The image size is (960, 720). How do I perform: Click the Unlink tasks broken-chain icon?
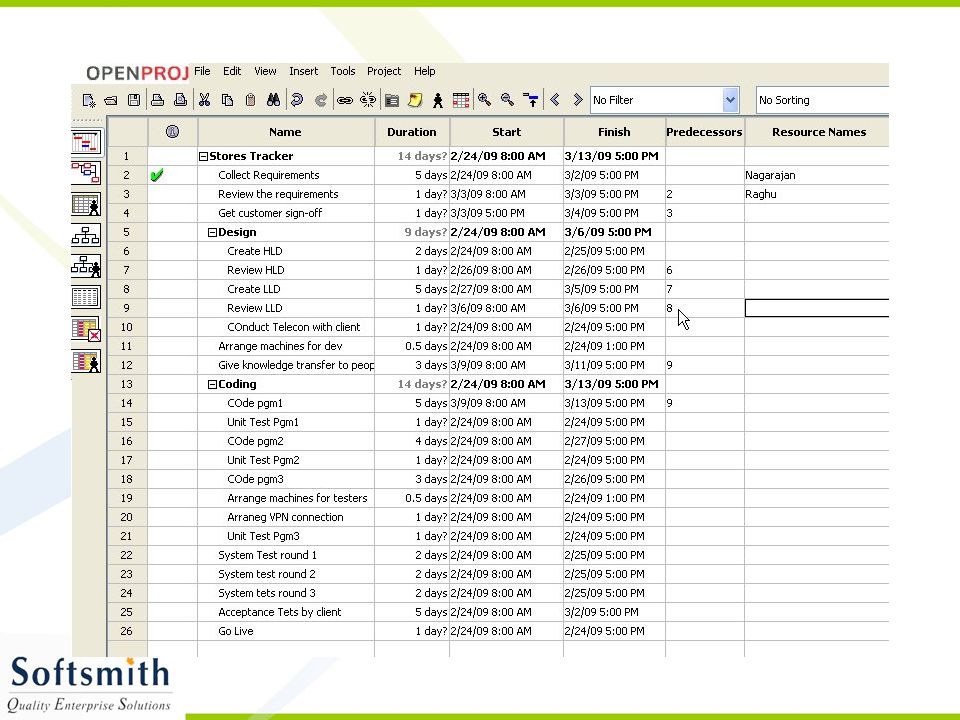coord(368,100)
